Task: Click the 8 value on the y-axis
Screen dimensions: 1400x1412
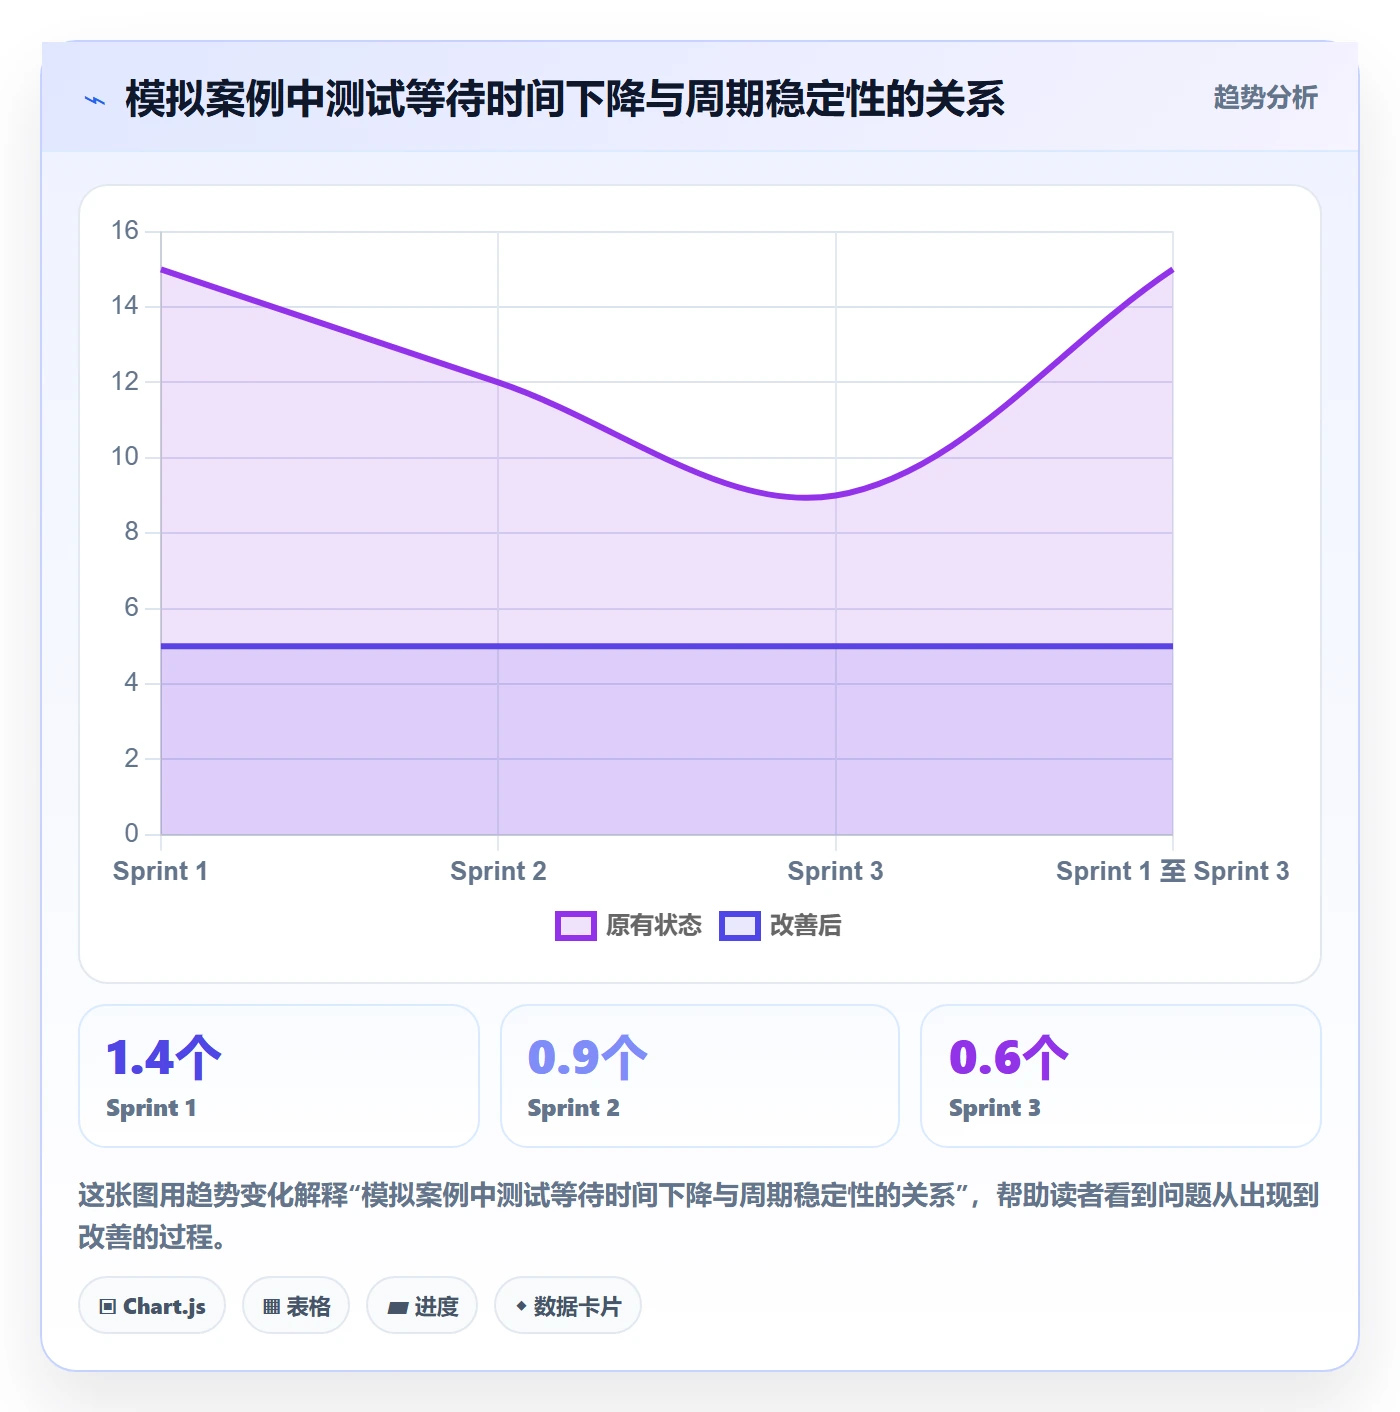Action: click(131, 532)
